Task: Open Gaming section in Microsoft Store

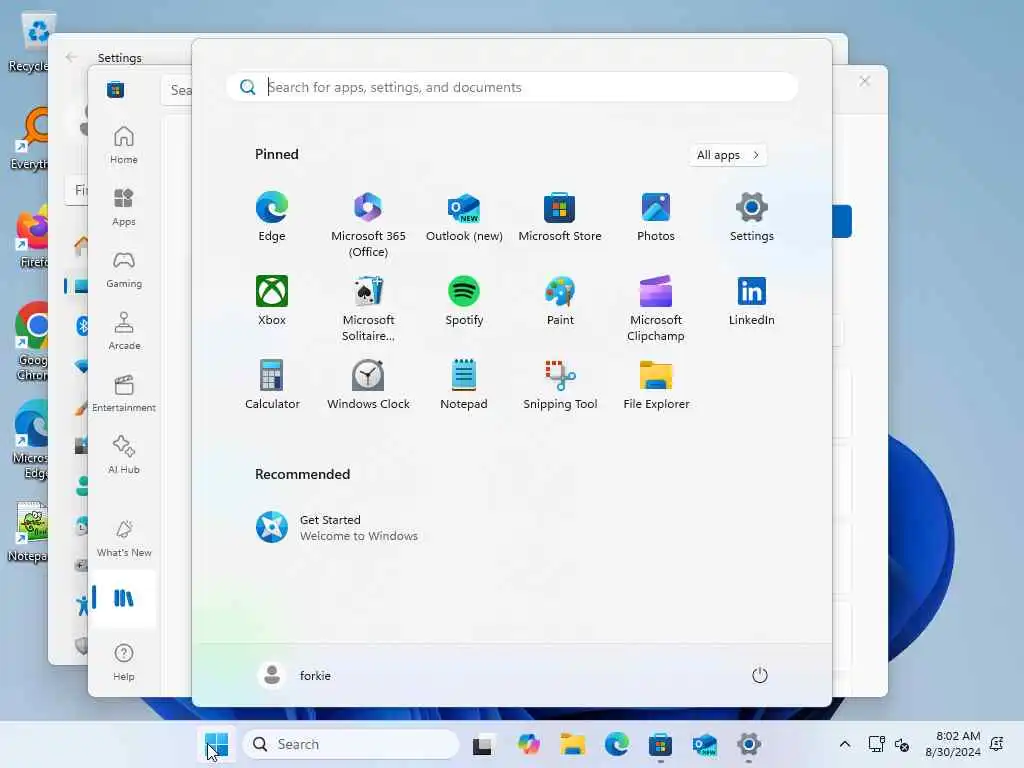Action: [123, 269]
